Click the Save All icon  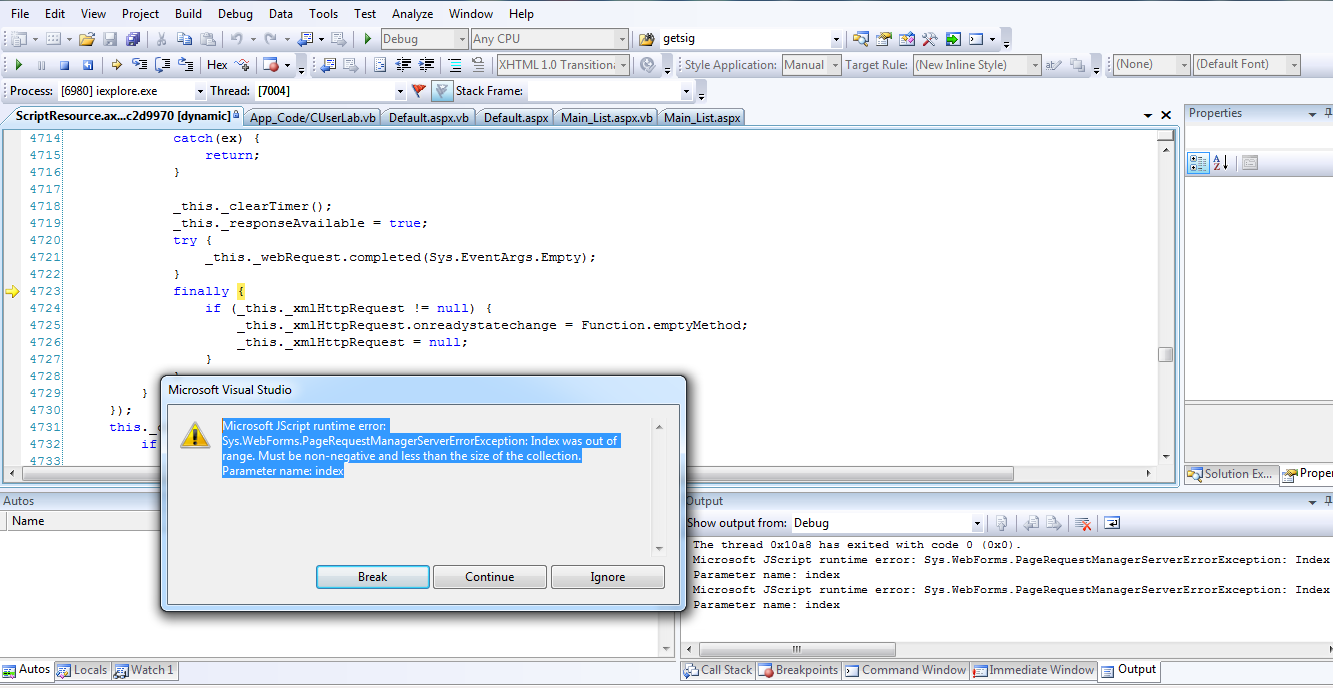point(132,39)
